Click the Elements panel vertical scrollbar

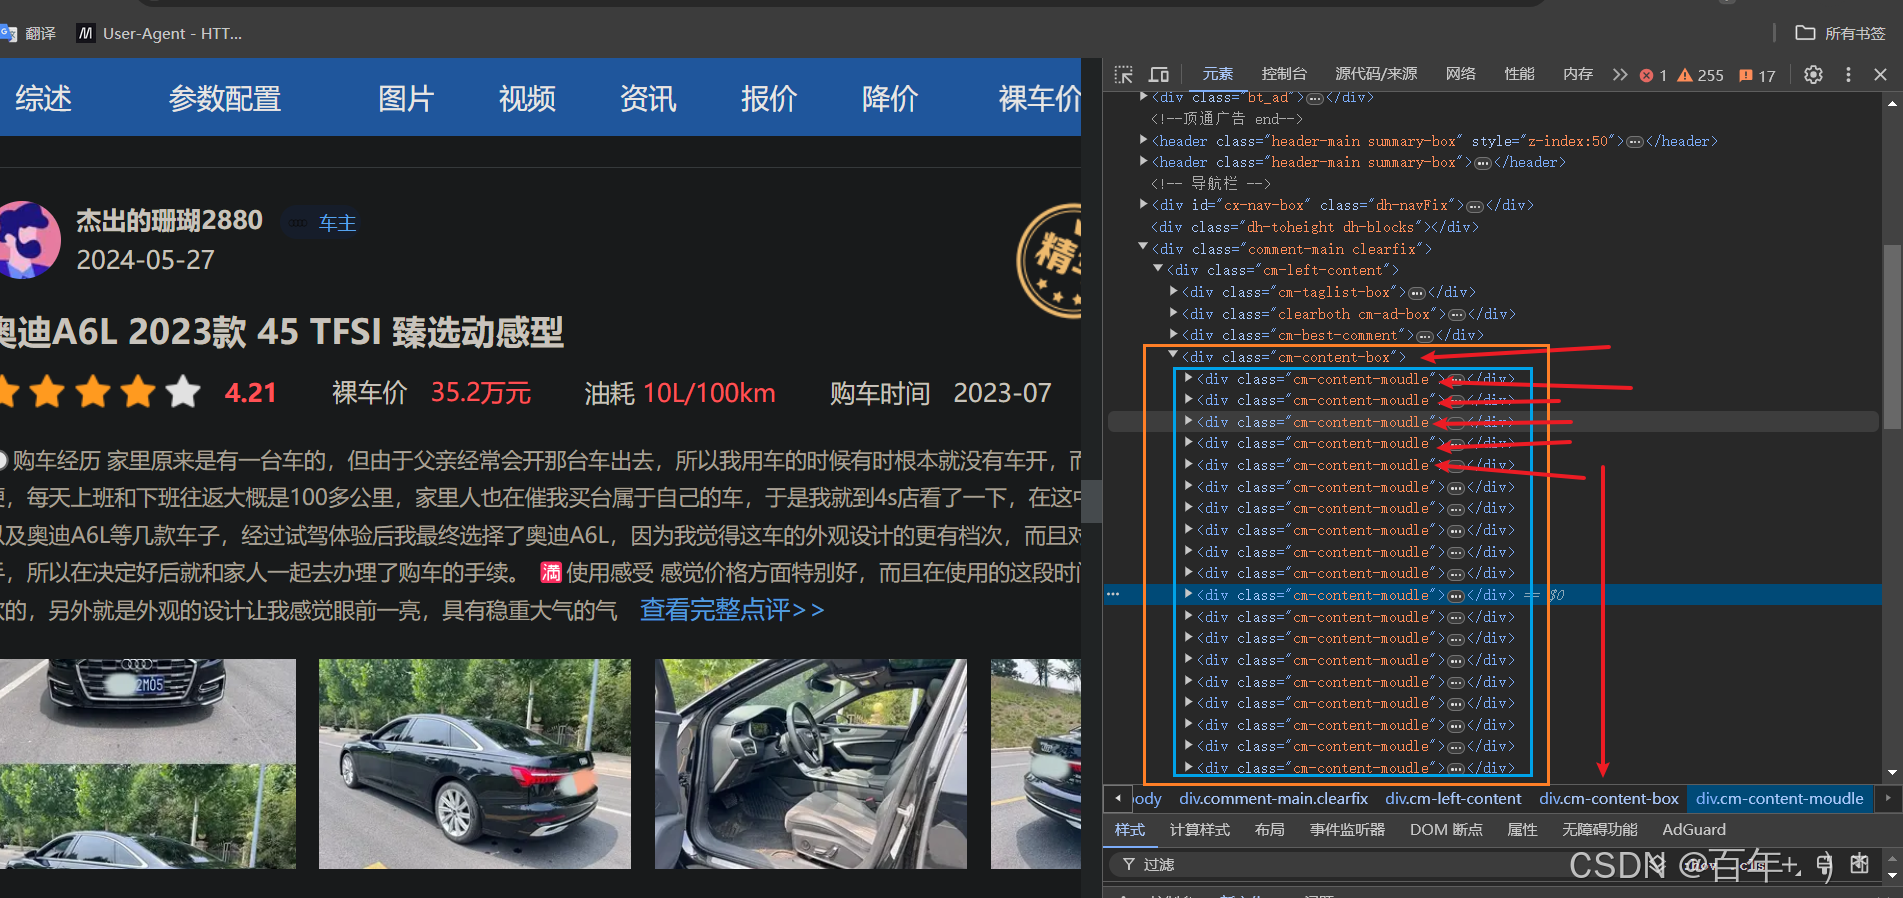click(x=1892, y=336)
